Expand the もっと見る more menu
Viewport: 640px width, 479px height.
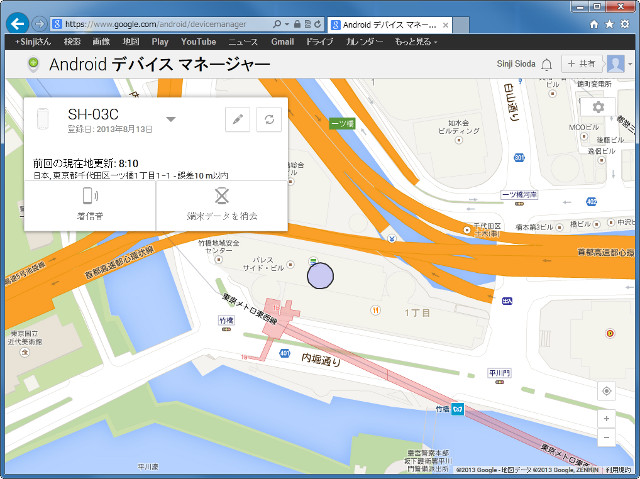[416, 42]
